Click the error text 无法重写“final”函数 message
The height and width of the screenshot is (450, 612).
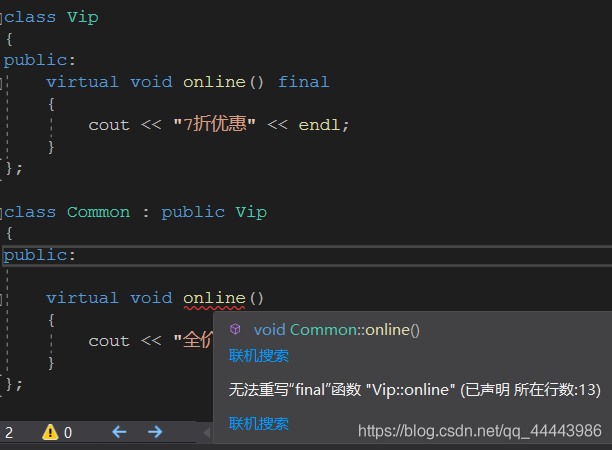click(415, 390)
